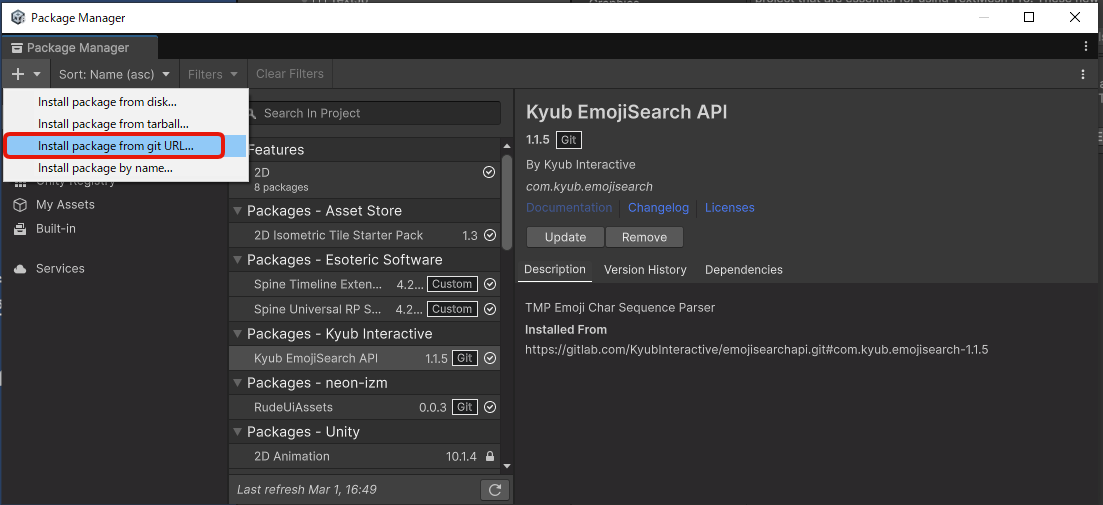1103x505 pixels.
Task: Click the Remove button
Action: click(644, 237)
